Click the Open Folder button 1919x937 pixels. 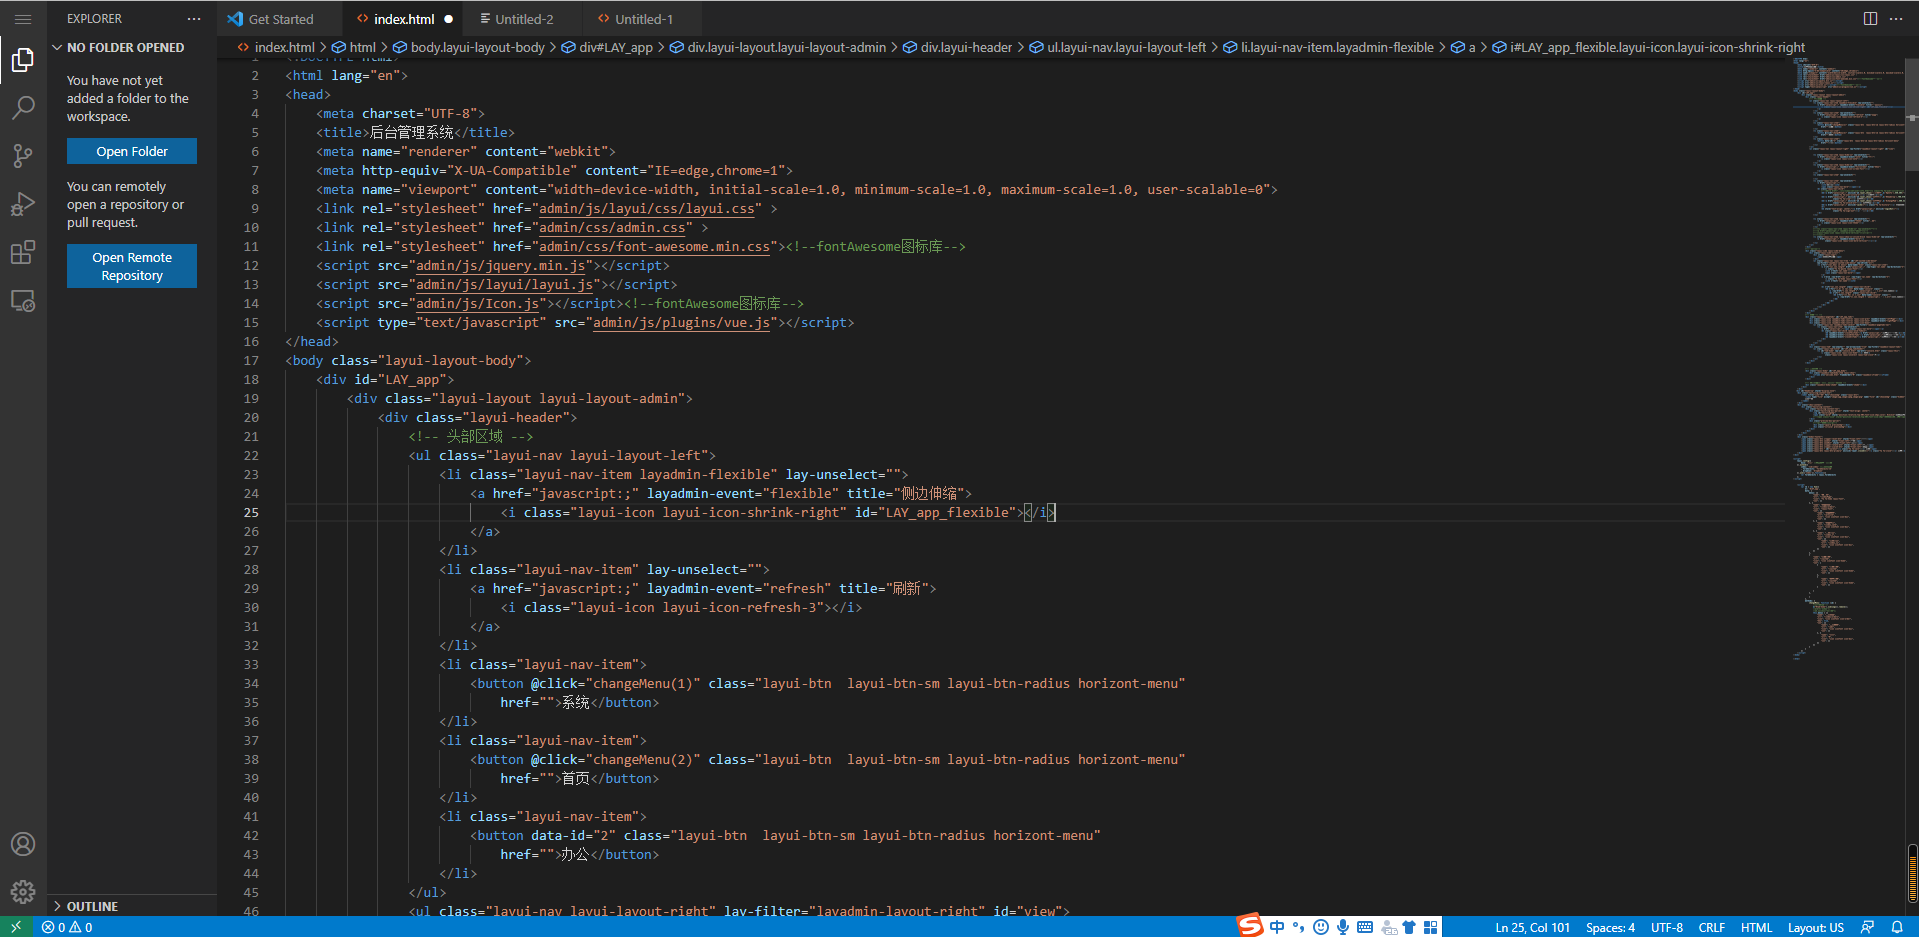coord(132,151)
